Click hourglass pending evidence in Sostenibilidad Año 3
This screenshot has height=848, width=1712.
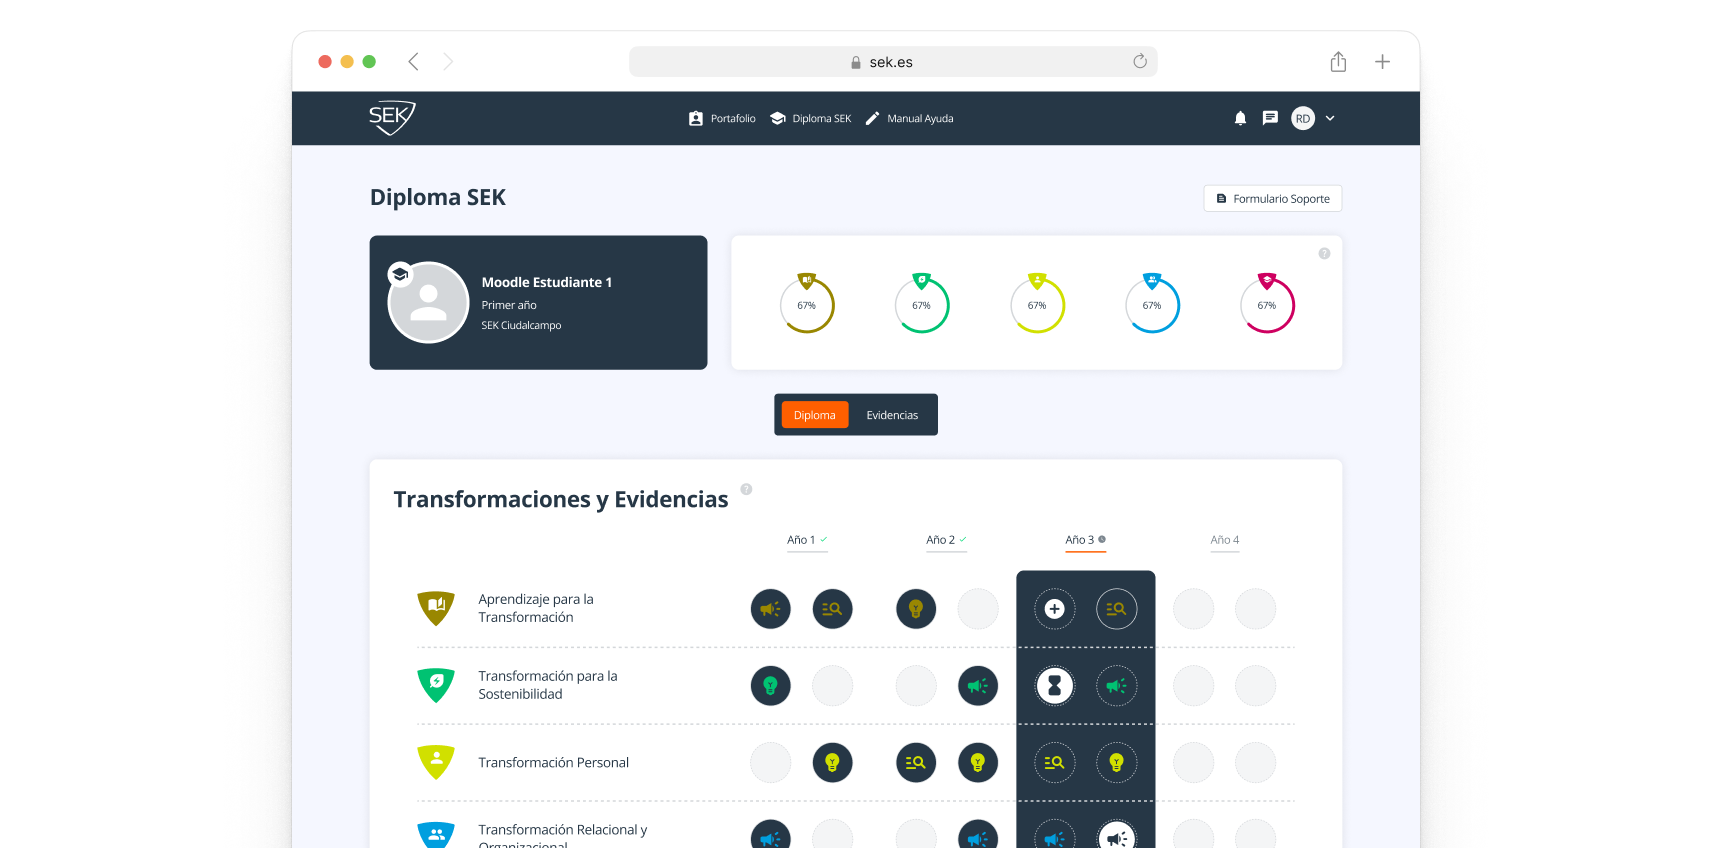tap(1054, 686)
